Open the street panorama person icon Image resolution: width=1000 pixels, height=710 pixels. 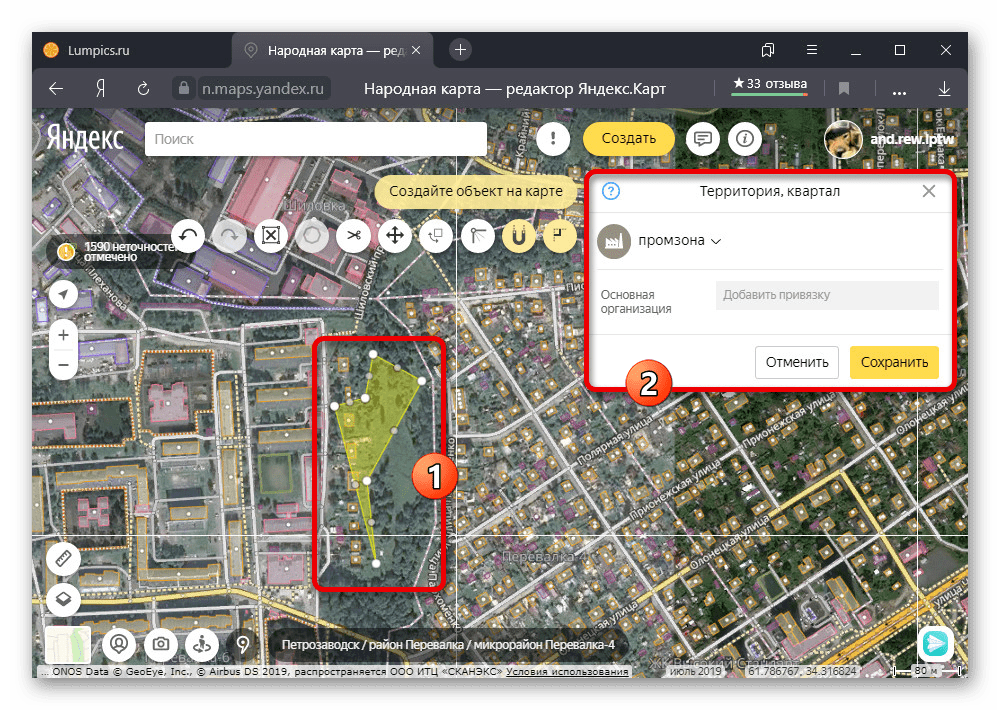click(200, 644)
